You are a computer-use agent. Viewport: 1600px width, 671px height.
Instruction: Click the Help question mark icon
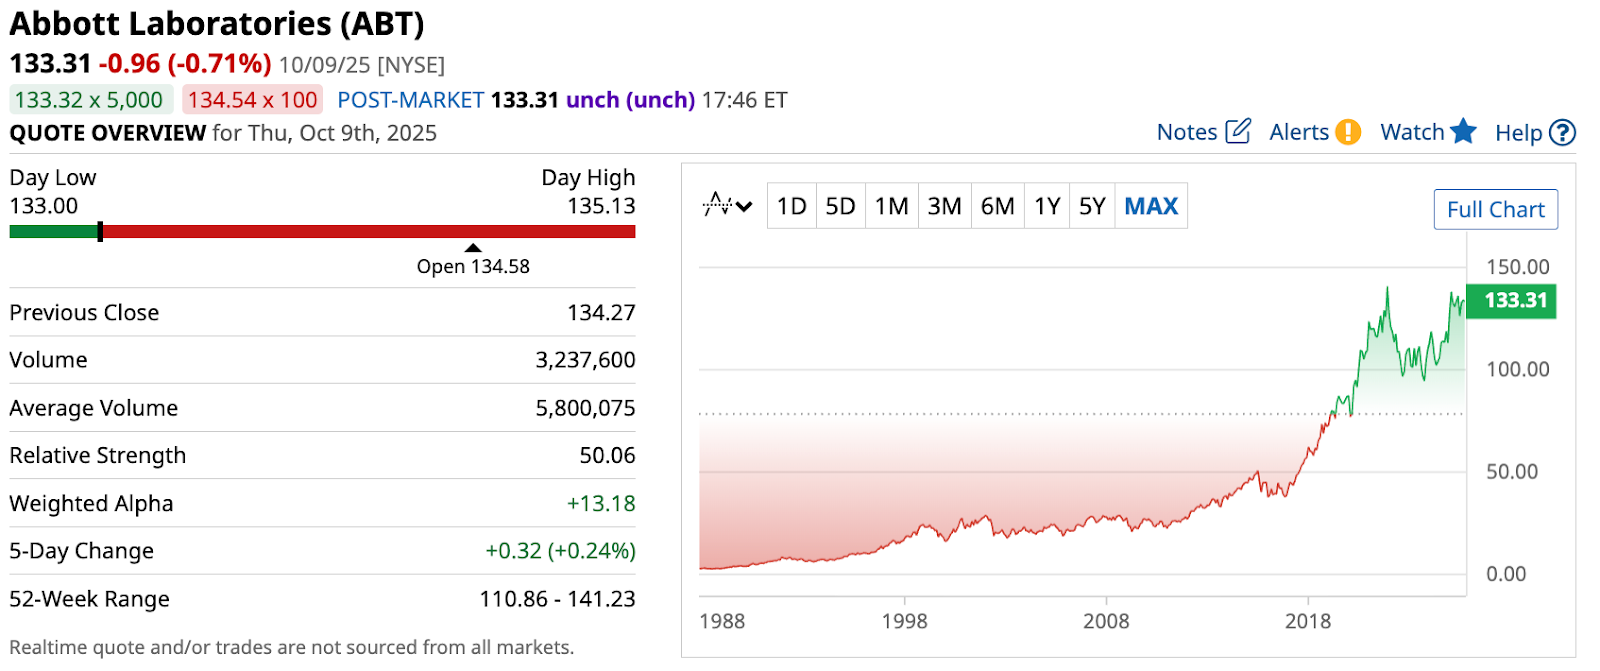click(1562, 133)
